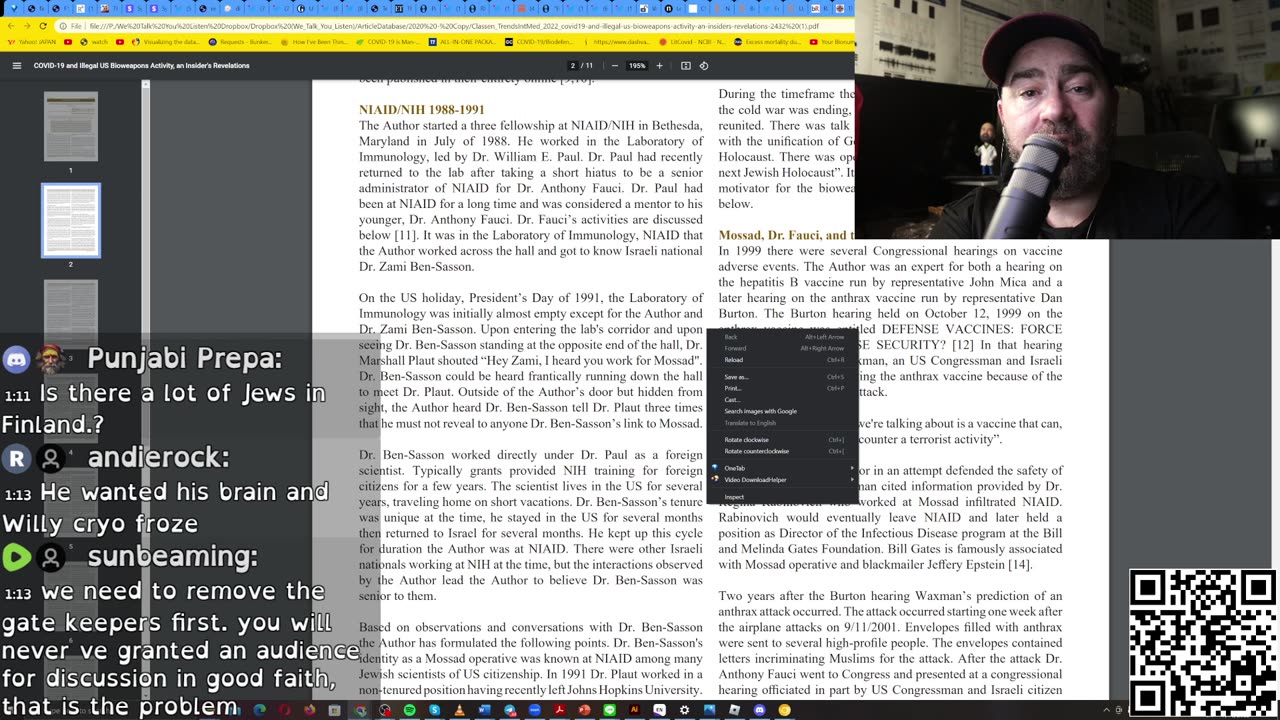Viewport: 1280px width, 720px height.
Task: Open Settings gear from the taskbar
Action: 685,710
